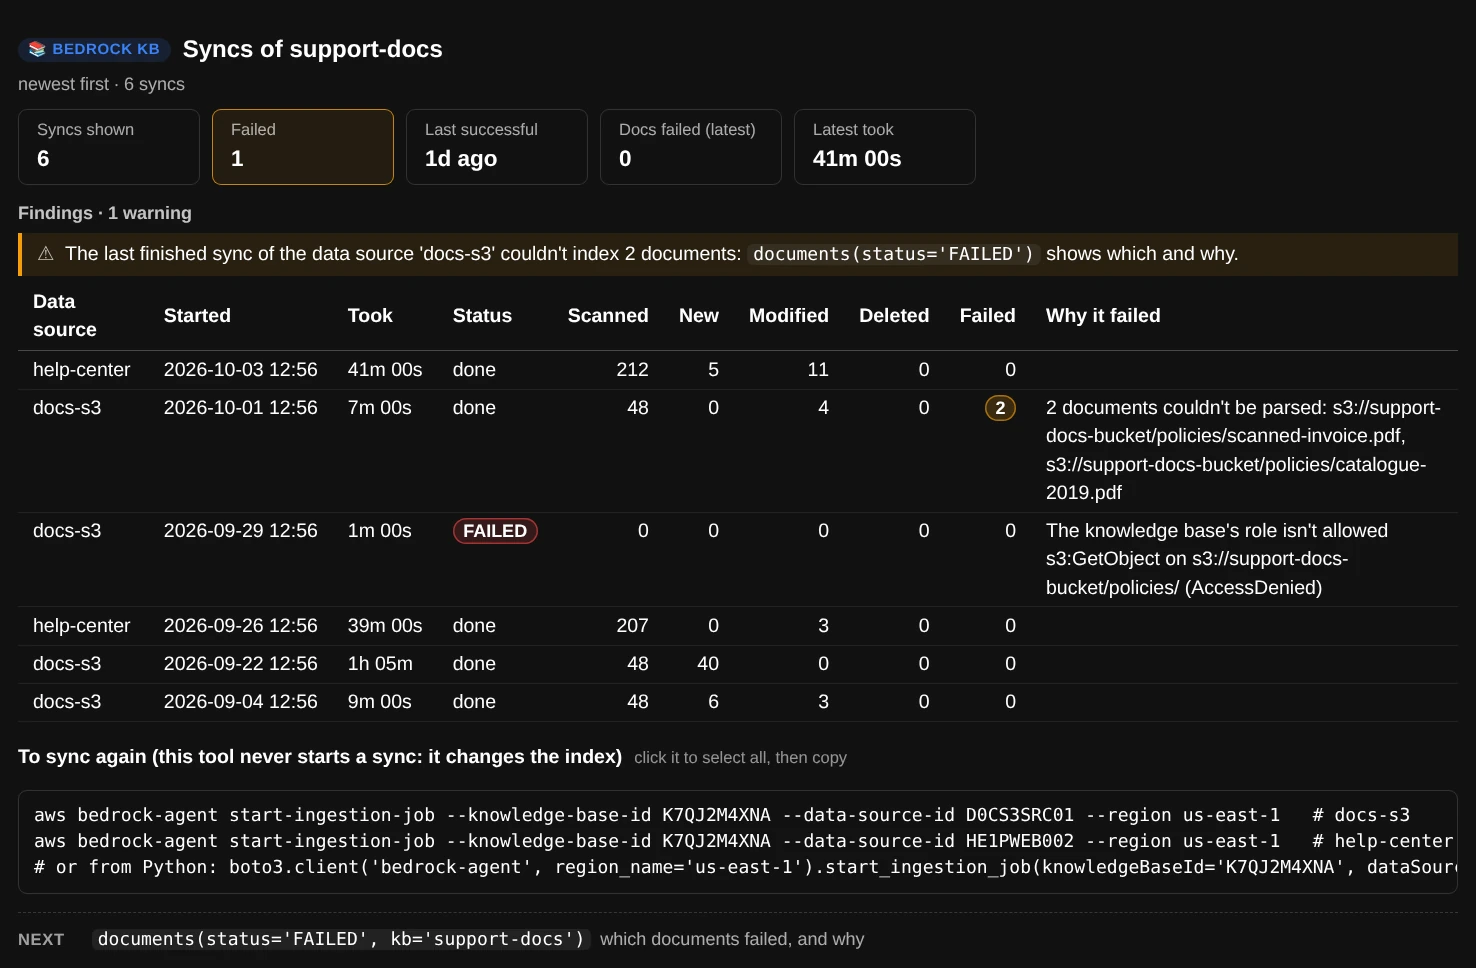Click the documents(status='FAILED') code in the warning
Screen dimensions: 1476x968
pyautogui.click(x=893, y=254)
